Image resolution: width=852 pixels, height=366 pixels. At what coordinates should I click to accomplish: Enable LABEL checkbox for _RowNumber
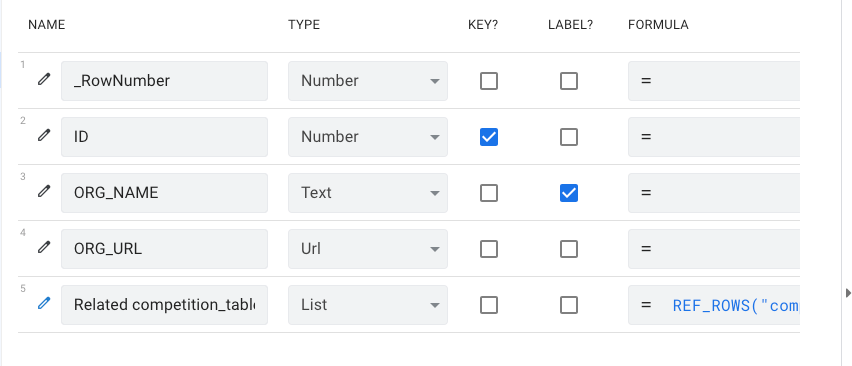pos(569,81)
